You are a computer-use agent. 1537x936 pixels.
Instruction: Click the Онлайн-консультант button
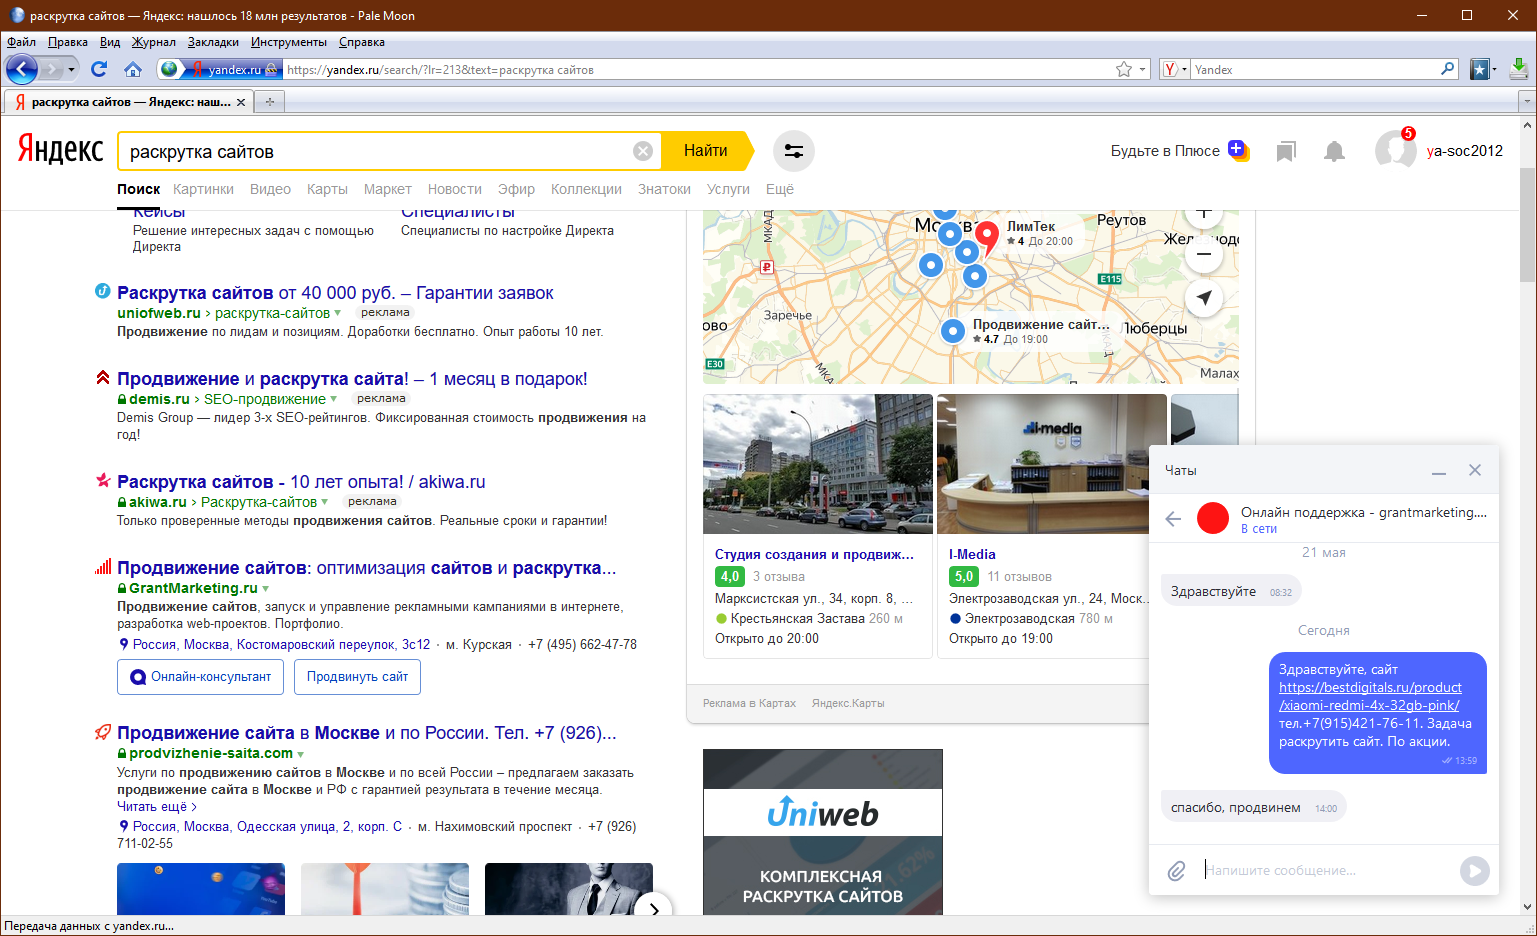(x=200, y=677)
